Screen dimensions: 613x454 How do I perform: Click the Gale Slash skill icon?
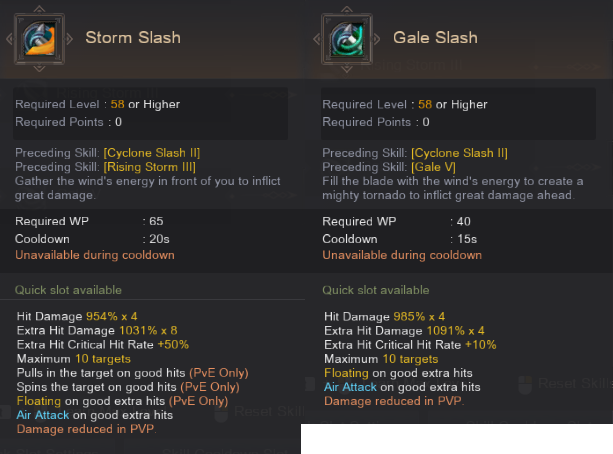[347, 39]
